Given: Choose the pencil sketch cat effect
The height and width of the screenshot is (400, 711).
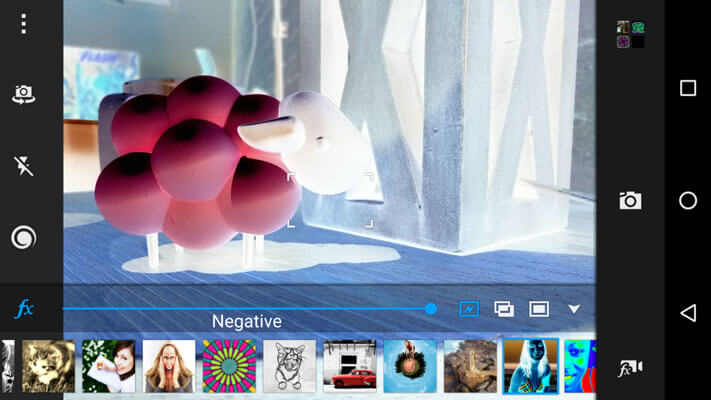Looking at the screenshot, I should coord(289,366).
